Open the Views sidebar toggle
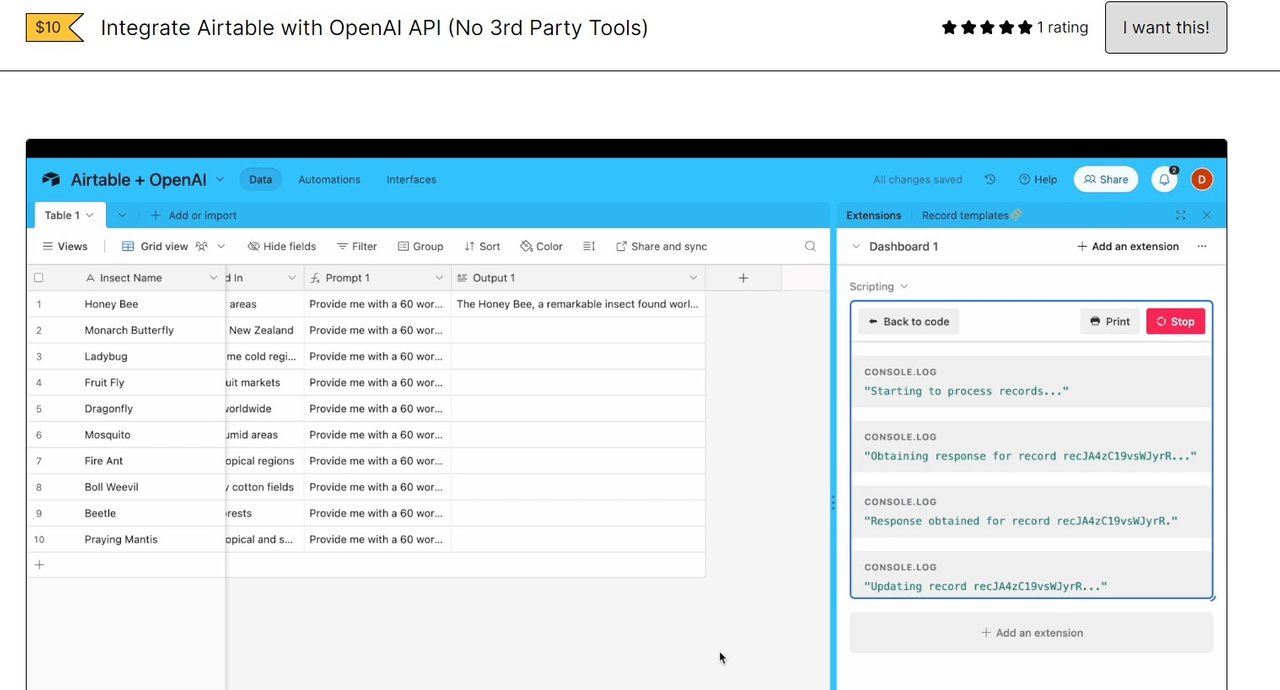Image resolution: width=1280 pixels, height=690 pixels. point(65,246)
